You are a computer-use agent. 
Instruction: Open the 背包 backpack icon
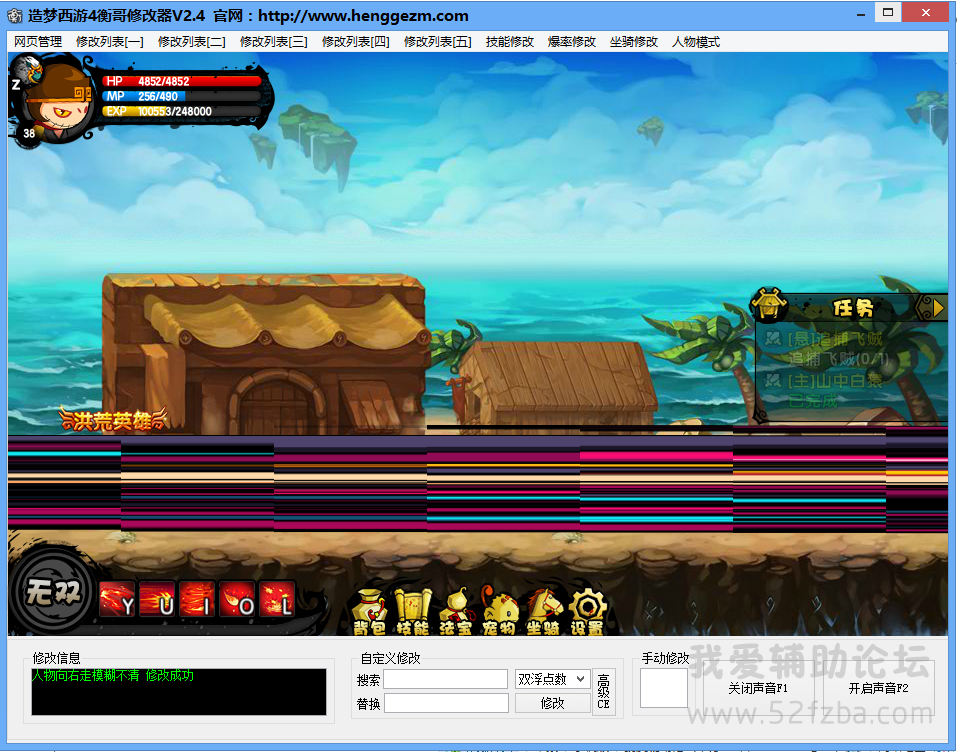[x=368, y=611]
